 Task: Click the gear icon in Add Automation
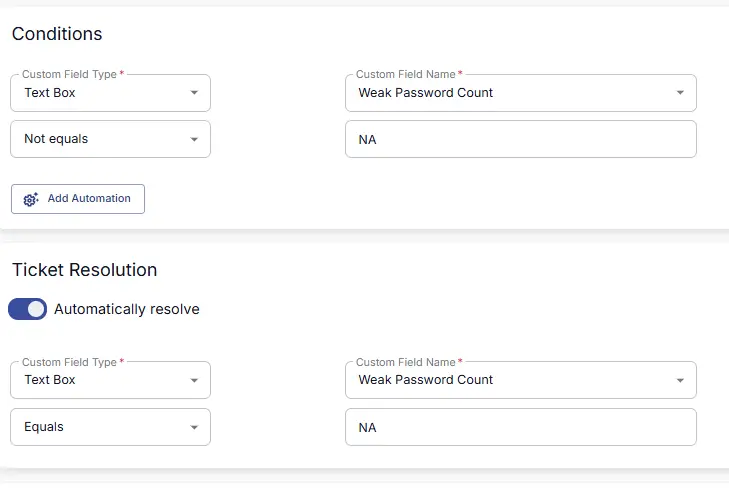[31, 199]
